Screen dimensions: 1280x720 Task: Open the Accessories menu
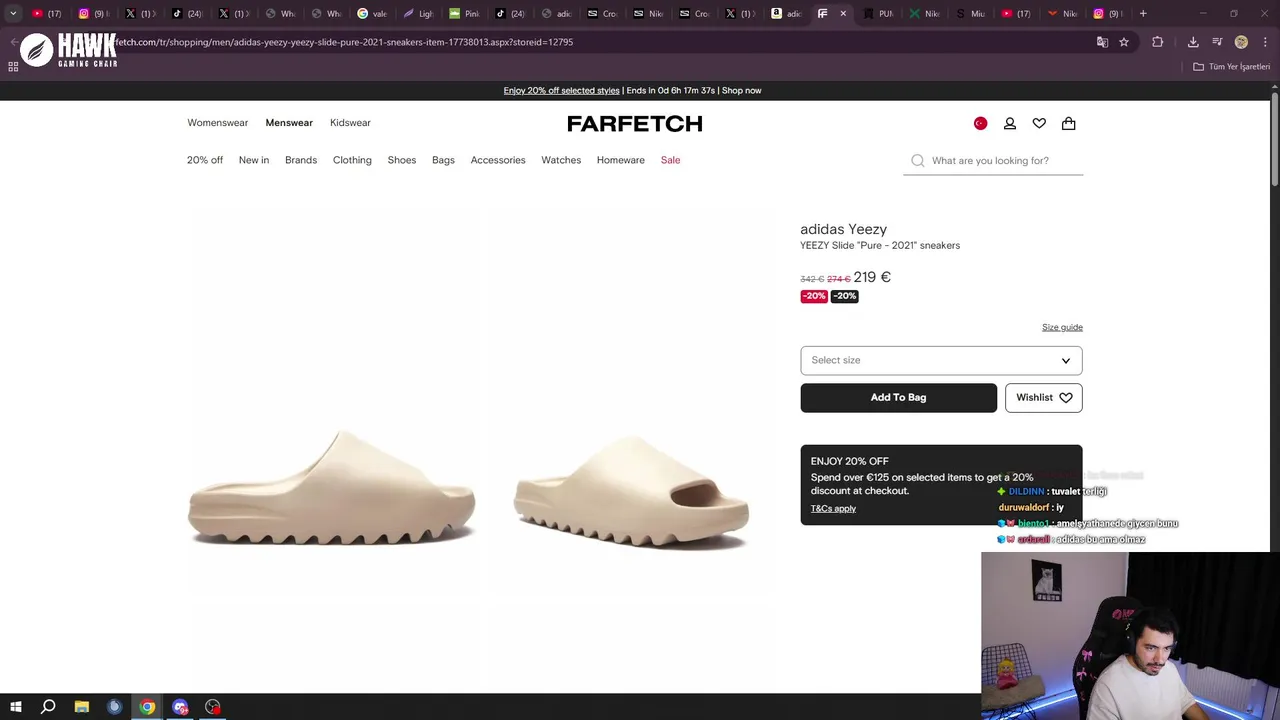[498, 160]
